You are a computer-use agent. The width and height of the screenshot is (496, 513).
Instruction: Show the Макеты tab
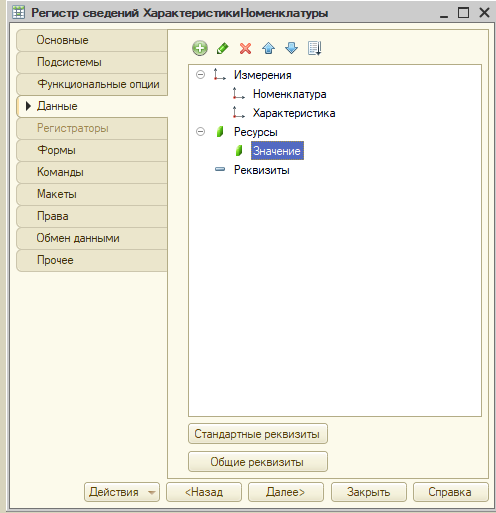[92, 194]
